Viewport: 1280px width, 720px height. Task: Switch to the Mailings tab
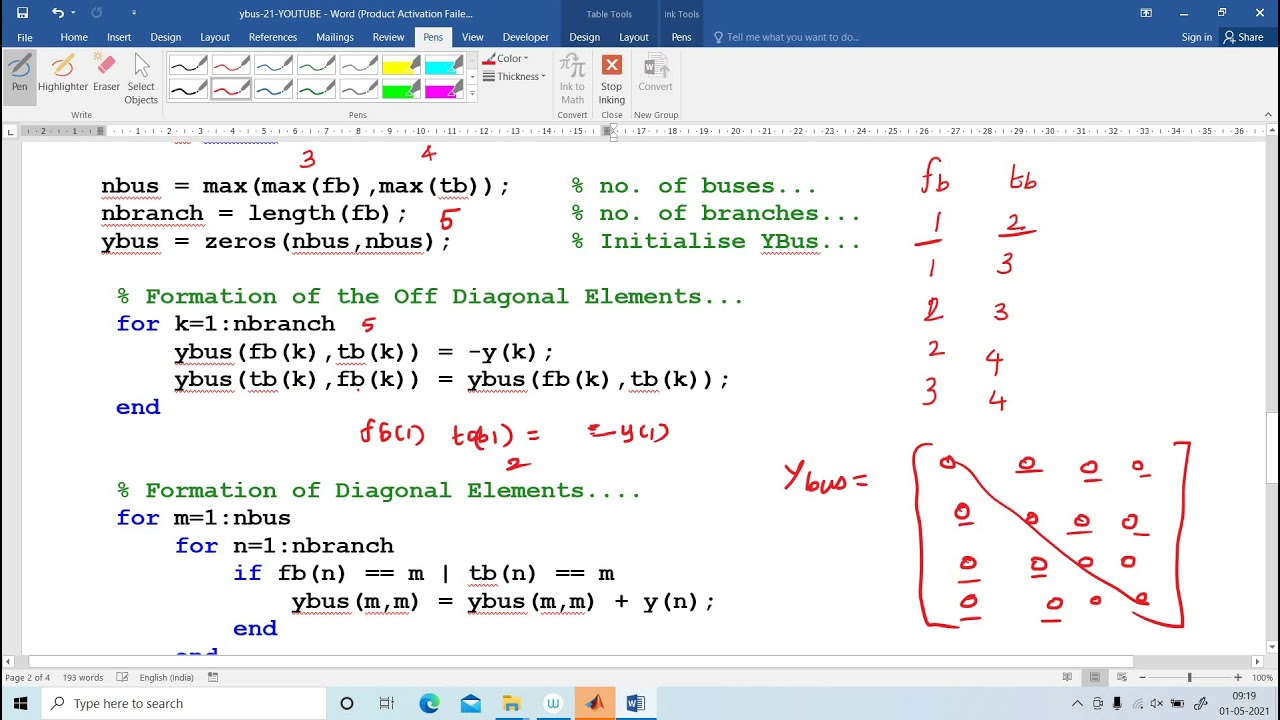point(335,37)
